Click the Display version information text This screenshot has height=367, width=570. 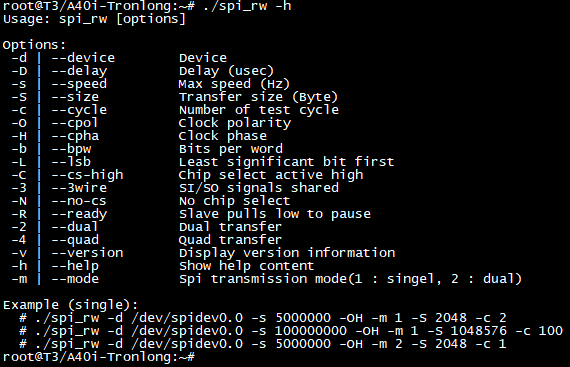pos(287,253)
